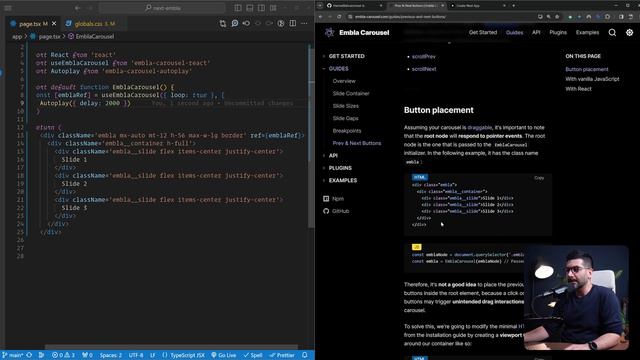Start the Go Live server
Viewport: 640px width, 360px height.
tap(224, 355)
